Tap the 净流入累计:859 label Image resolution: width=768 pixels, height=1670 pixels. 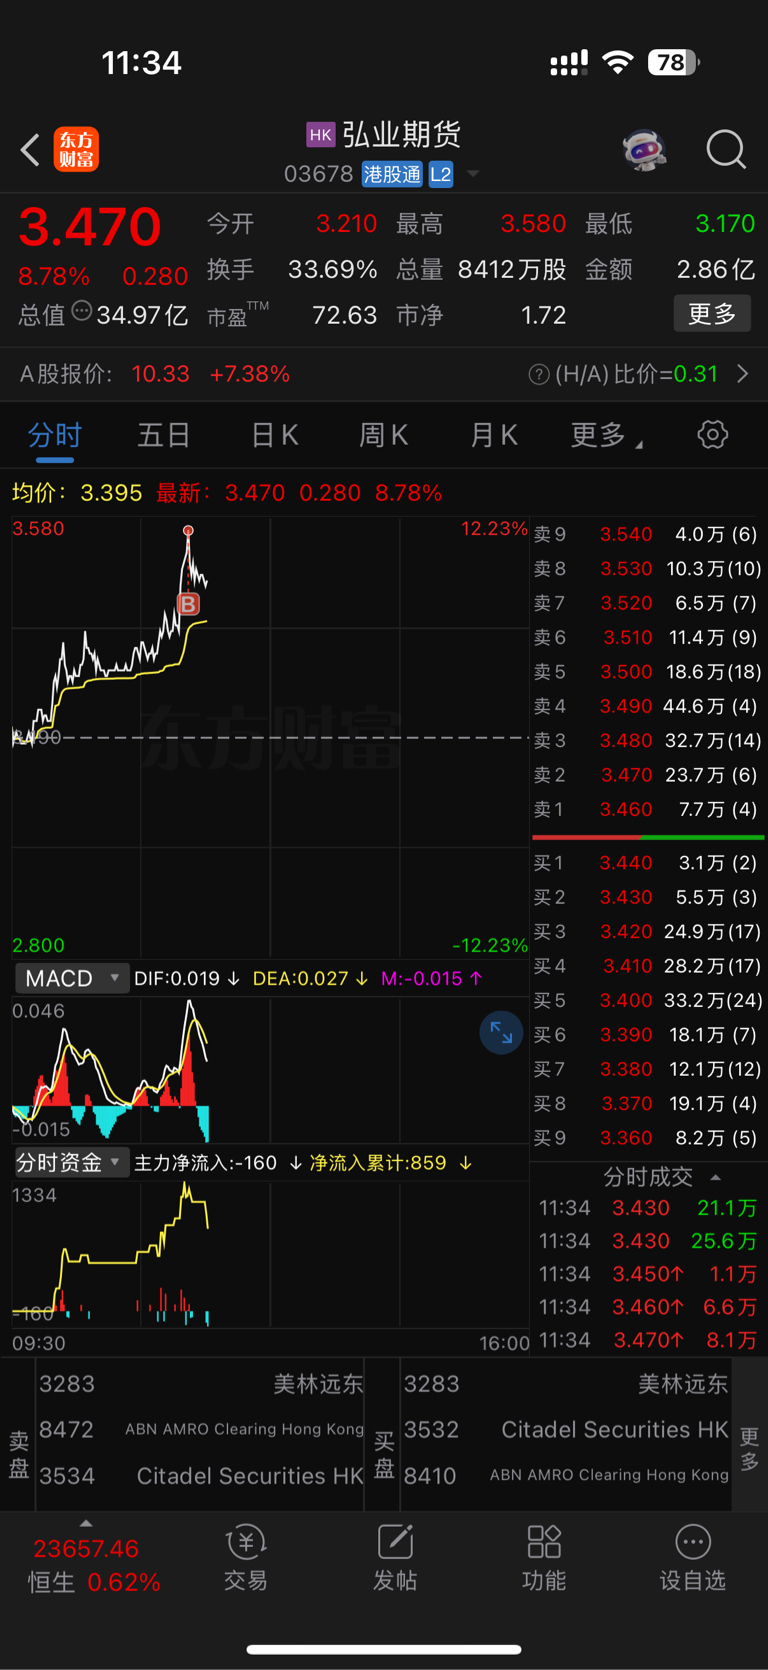click(x=378, y=1163)
